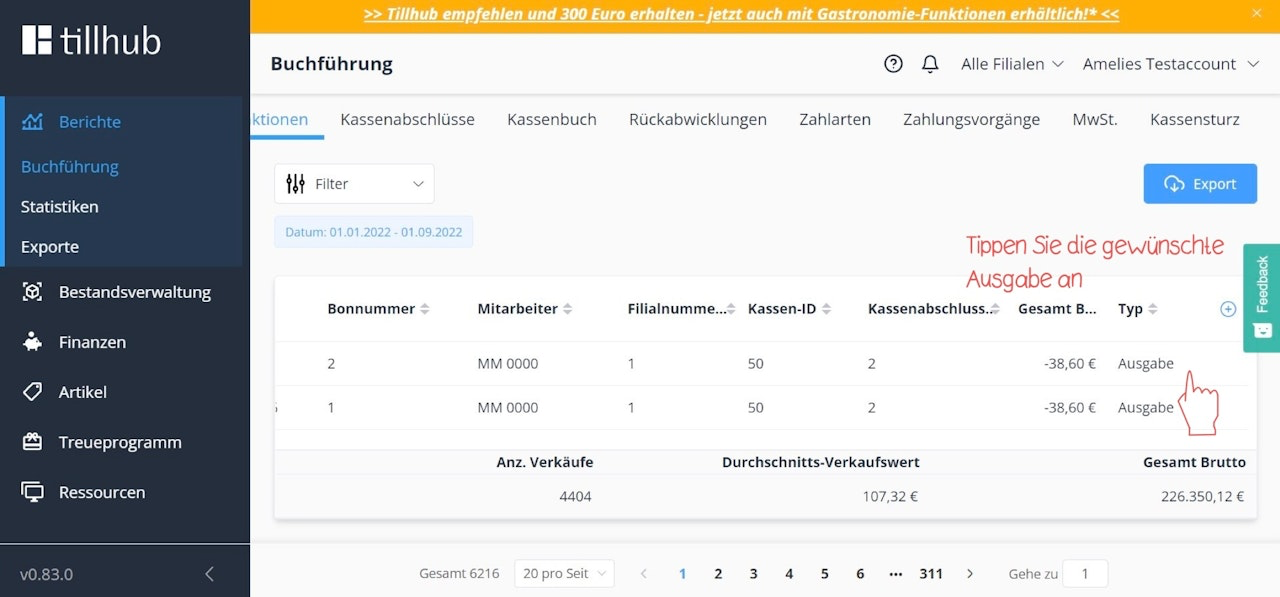
Task: Open the Alle Filialen dropdown
Action: pos(1012,64)
